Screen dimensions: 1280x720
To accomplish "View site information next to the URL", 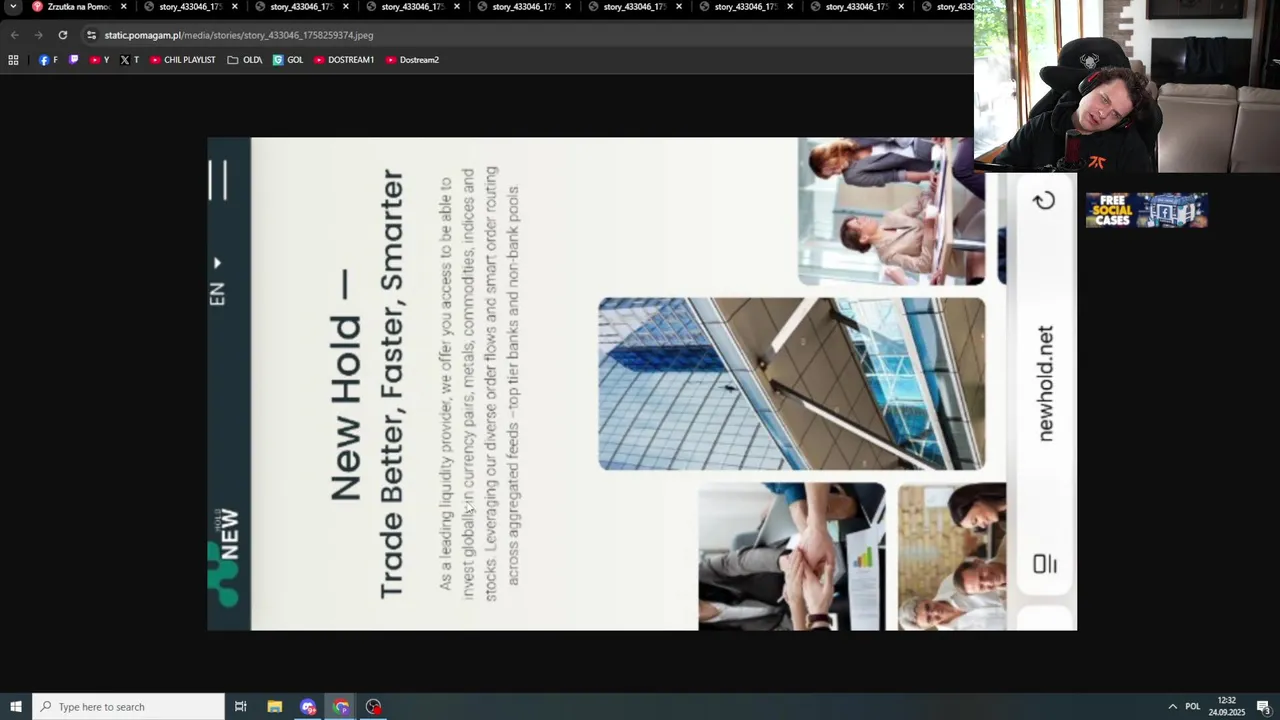I will tap(91, 35).
